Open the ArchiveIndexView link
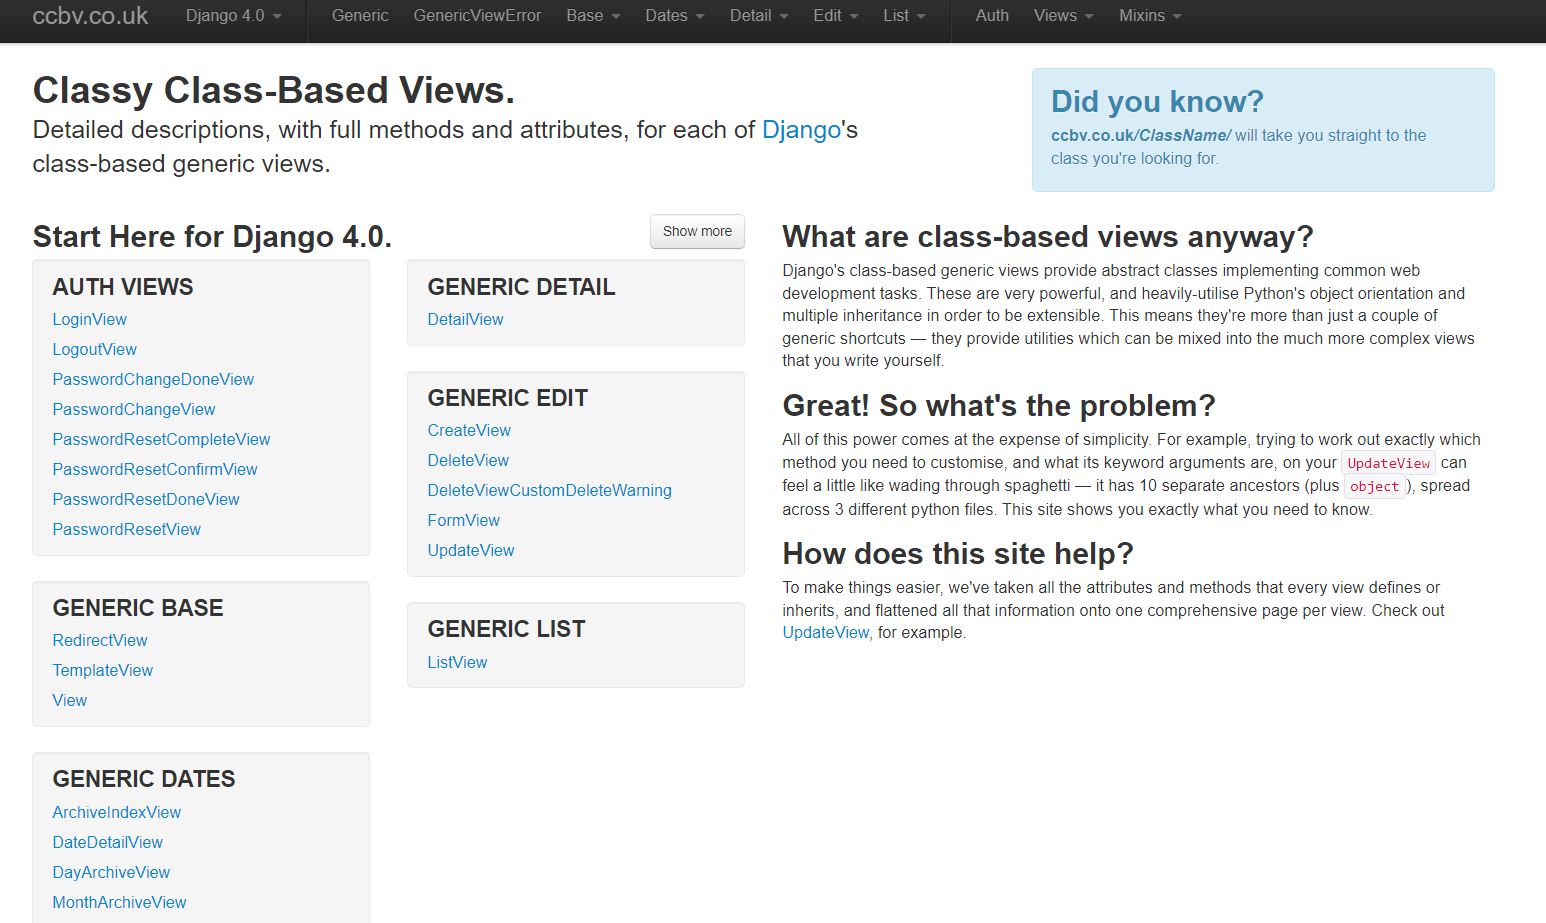 click(116, 812)
